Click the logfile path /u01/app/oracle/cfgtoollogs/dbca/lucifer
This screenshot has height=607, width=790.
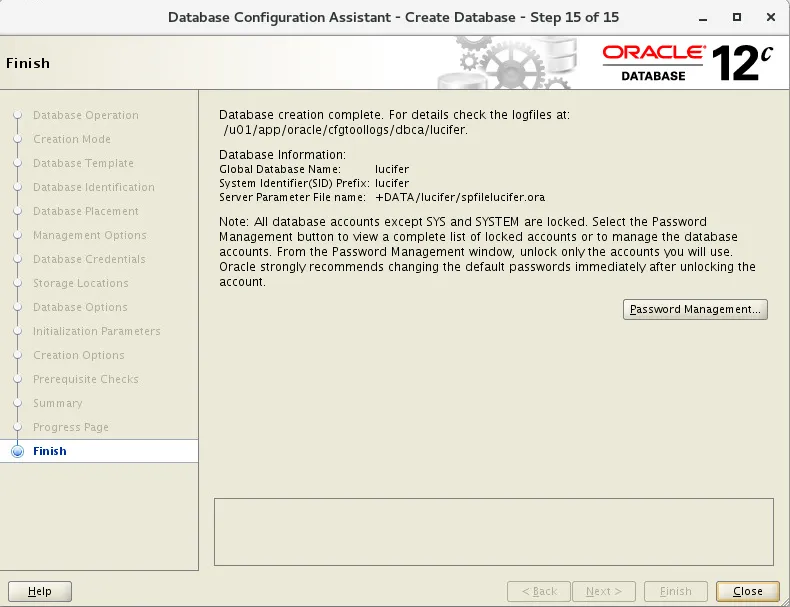(346, 130)
